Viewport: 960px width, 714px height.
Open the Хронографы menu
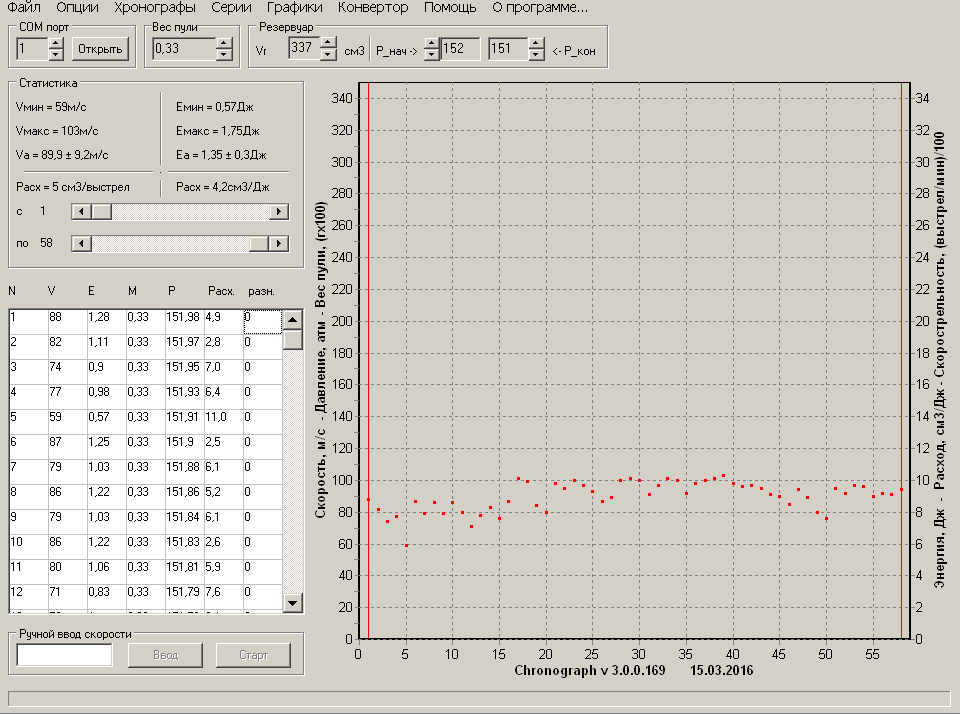(x=155, y=8)
